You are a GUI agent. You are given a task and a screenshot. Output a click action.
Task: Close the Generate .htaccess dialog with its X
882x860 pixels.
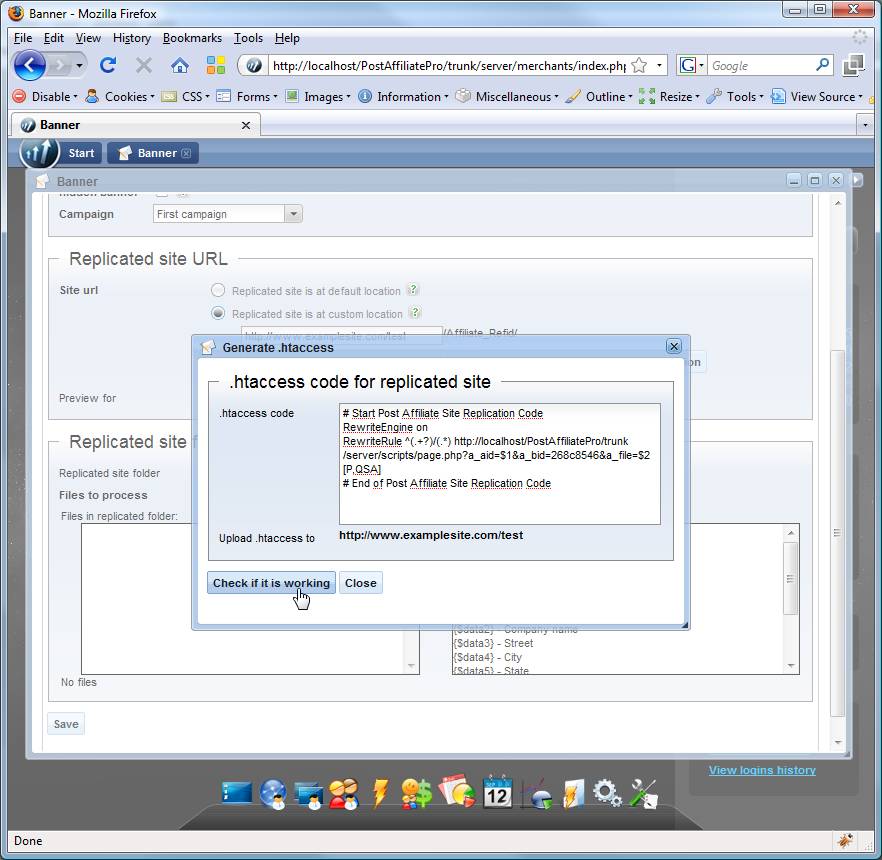point(673,346)
